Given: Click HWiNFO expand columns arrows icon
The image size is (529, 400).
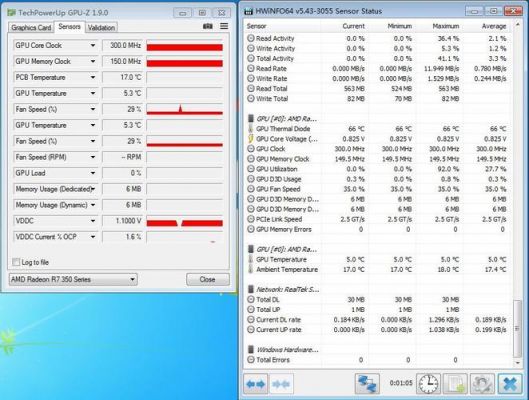Looking at the screenshot, I should click(255, 384).
